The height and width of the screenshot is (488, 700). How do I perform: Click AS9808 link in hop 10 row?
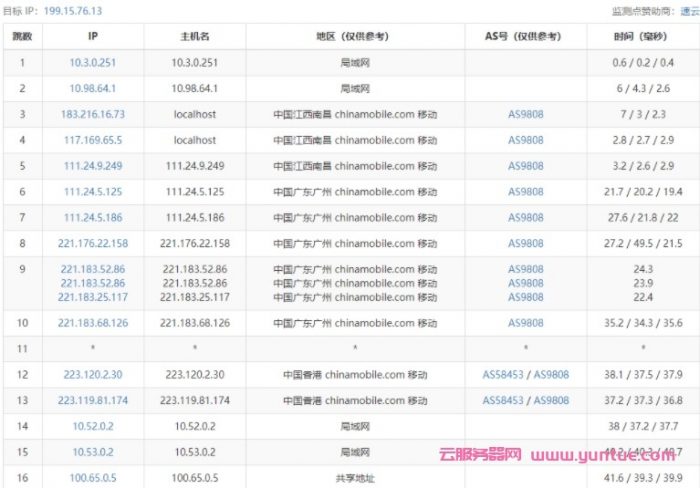(x=525, y=323)
